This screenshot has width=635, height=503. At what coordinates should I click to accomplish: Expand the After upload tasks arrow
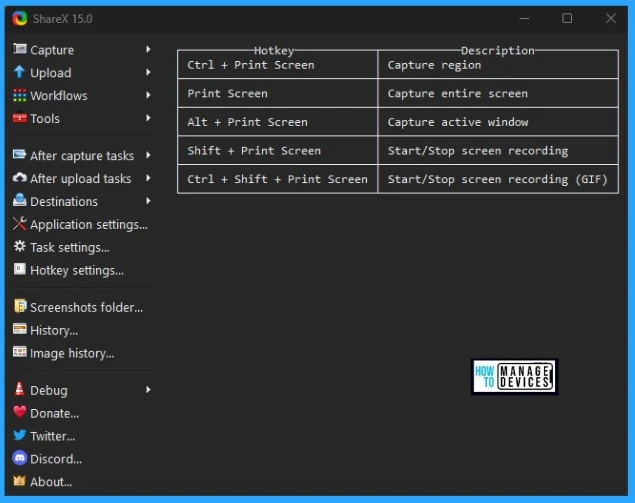coord(148,178)
